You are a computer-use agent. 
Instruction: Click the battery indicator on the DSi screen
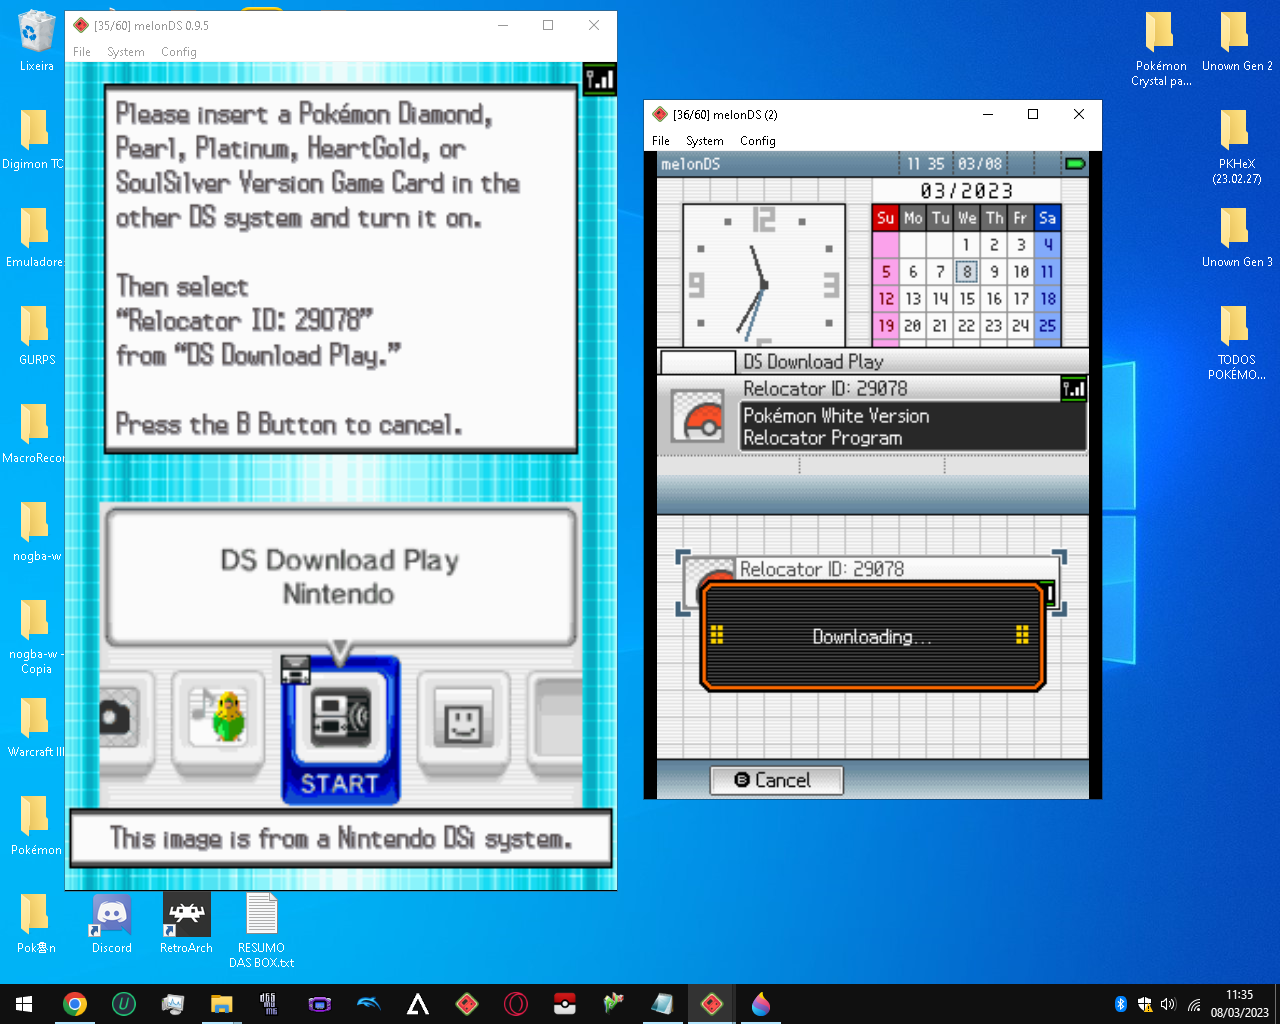click(1076, 163)
